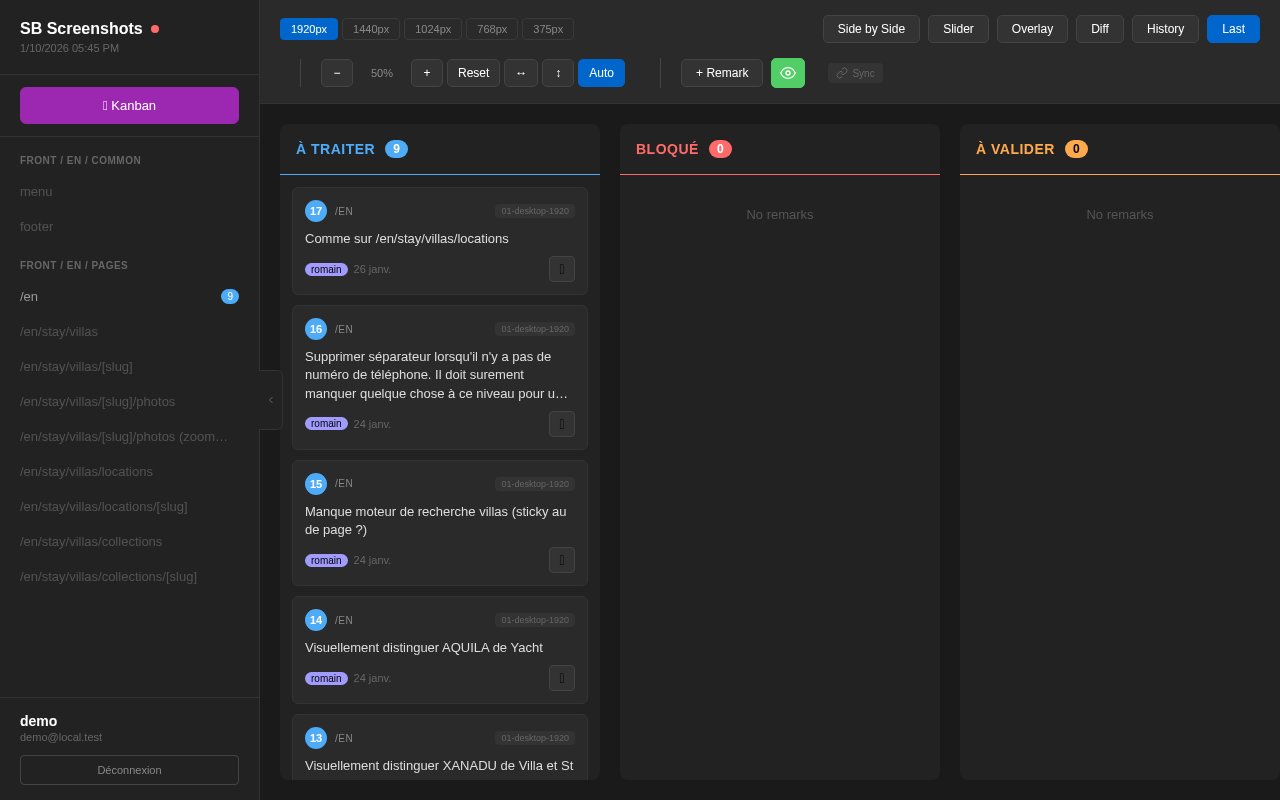Click the number 15 remark badge
The height and width of the screenshot is (800, 1280).
(x=316, y=484)
